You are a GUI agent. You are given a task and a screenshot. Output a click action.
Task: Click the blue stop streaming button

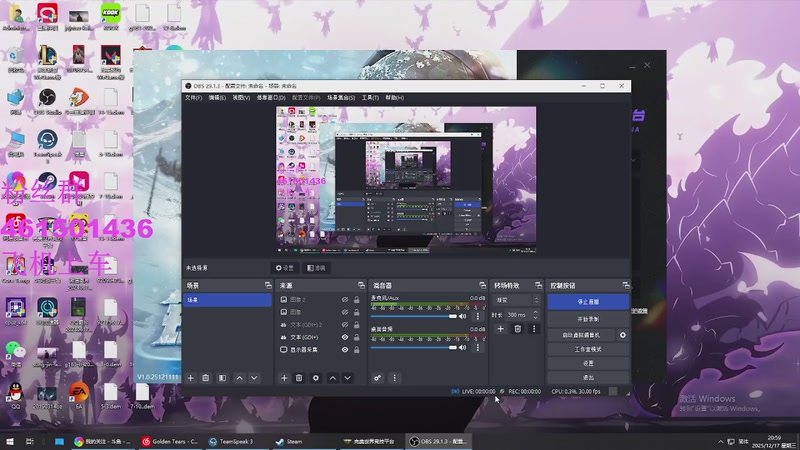point(588,302)
